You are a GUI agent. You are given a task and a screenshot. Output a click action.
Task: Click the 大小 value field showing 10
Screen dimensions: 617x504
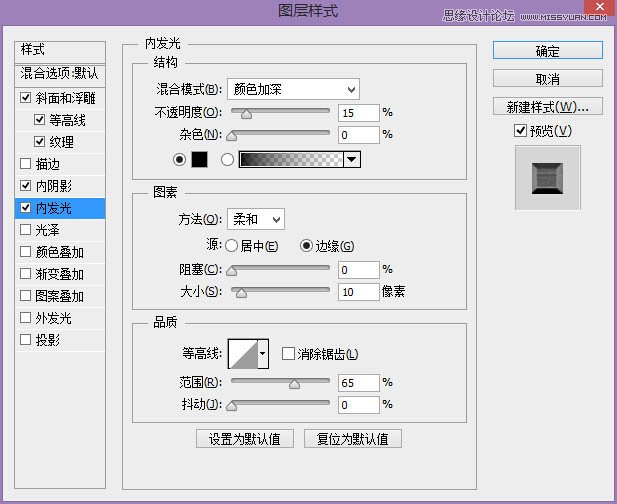point(358,292)
